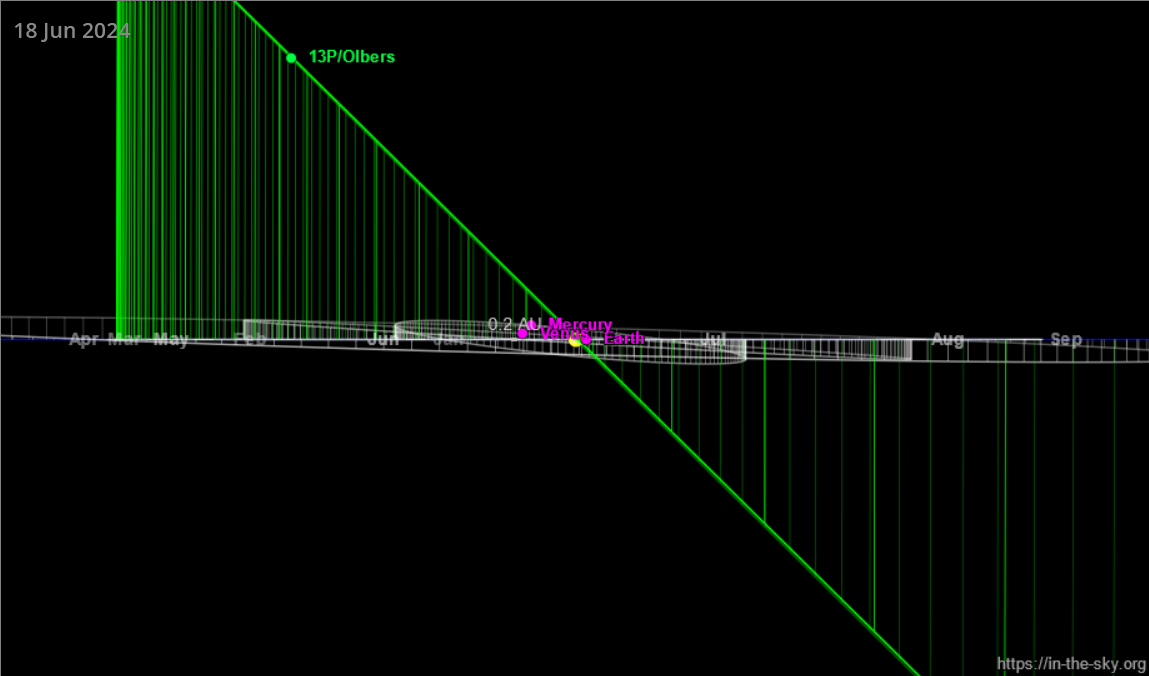Image resolution: width=1149 pixels, height=676 pixels.
Task: Open the in-the-sky.org link
Action: pyautogui.click(x=1073, y=664)
